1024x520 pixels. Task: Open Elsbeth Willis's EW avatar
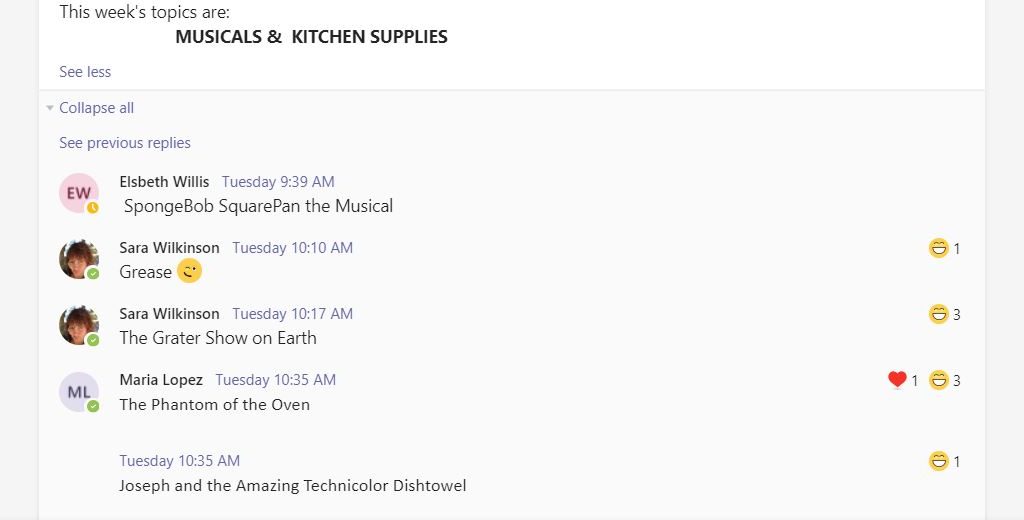click(x=79, y=193)
